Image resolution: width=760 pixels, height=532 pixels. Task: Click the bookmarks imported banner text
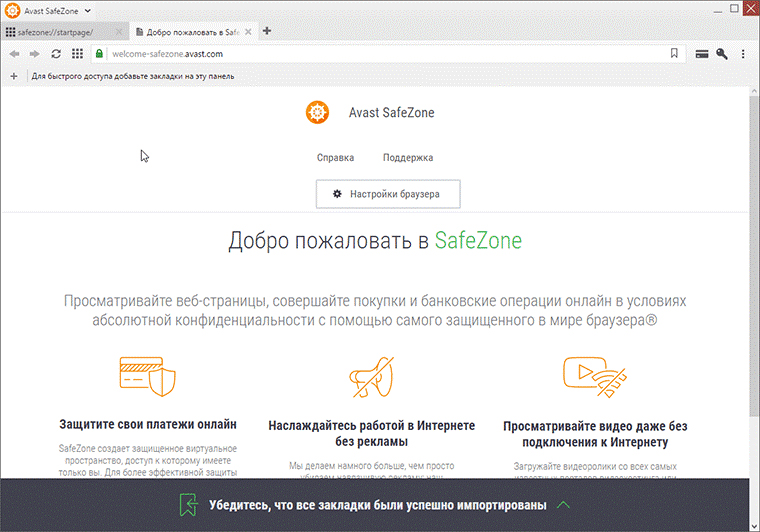[378, 505]
